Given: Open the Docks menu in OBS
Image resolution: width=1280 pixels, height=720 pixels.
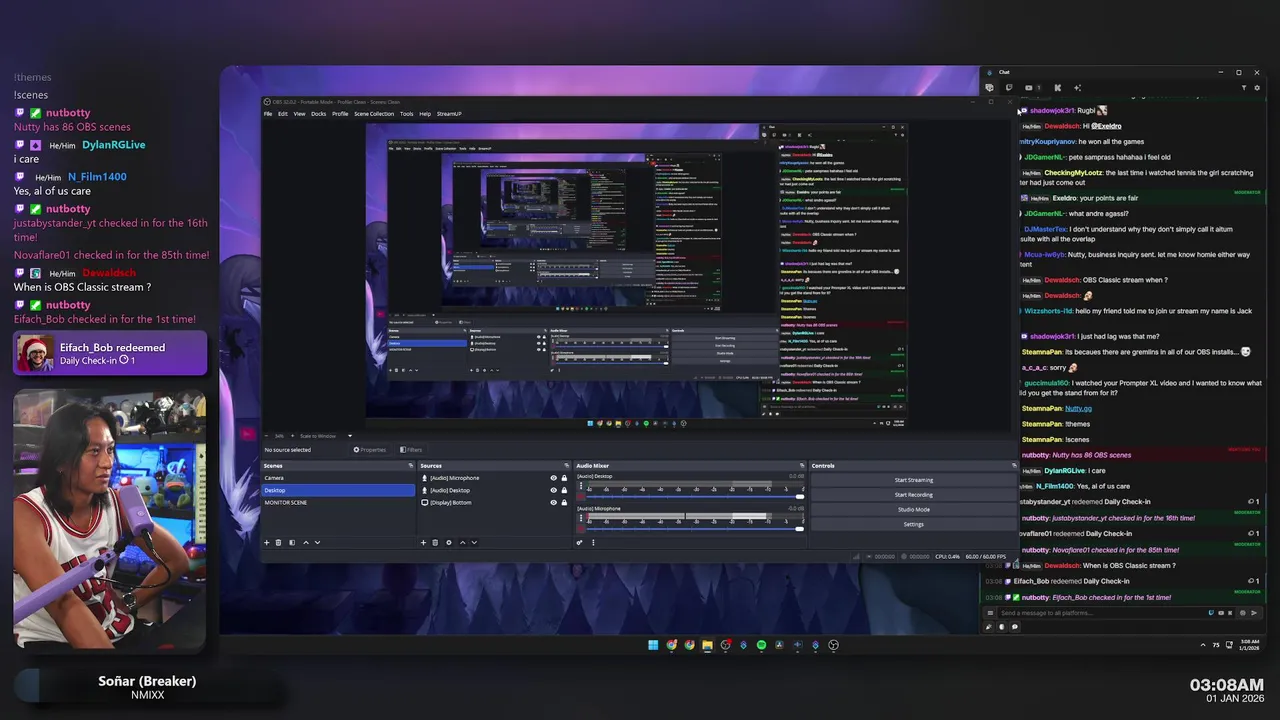Looking at the screenshot, I should tap(319, 114).
